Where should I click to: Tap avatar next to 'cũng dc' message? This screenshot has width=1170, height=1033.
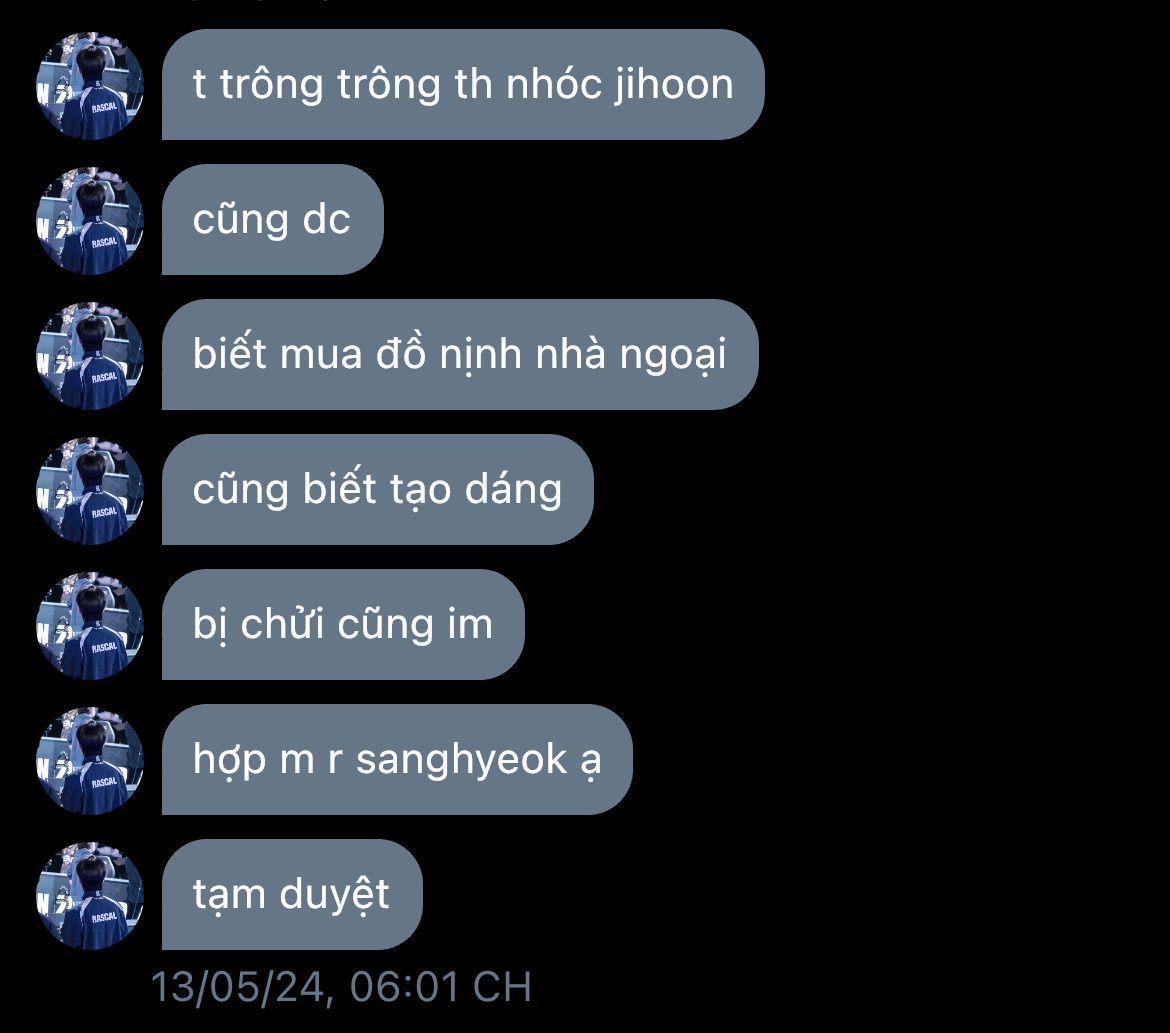pos(90,220)
